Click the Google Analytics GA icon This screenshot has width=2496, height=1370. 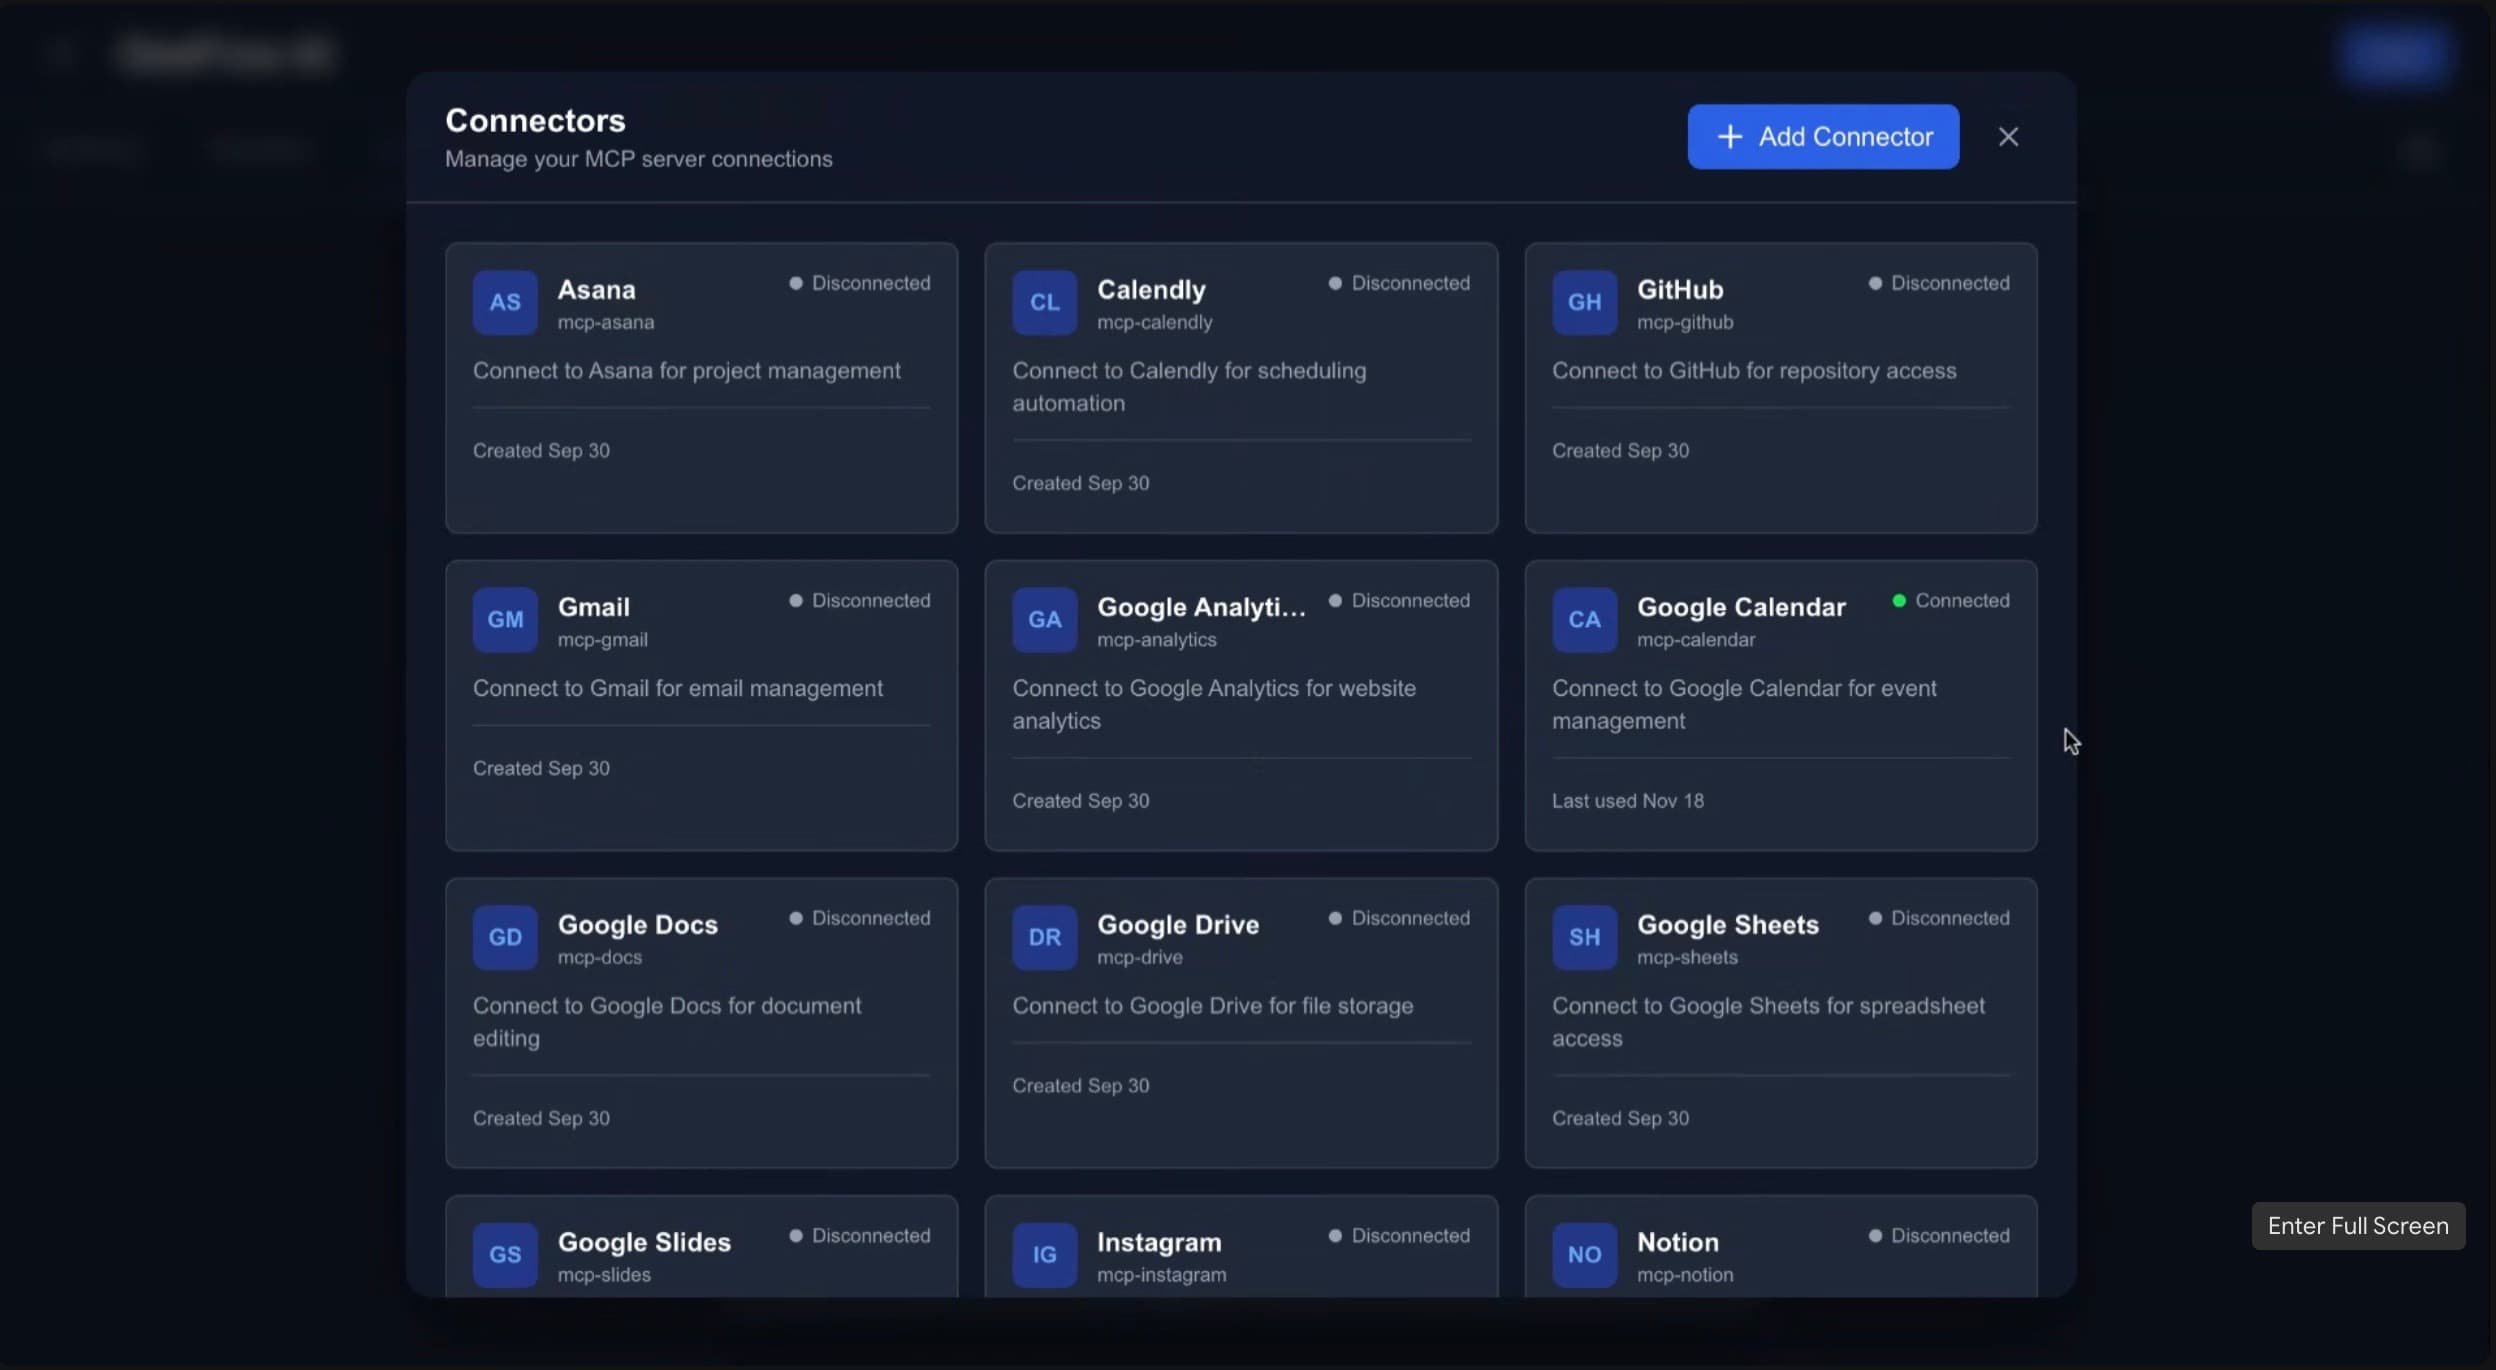pos(1044,619)
